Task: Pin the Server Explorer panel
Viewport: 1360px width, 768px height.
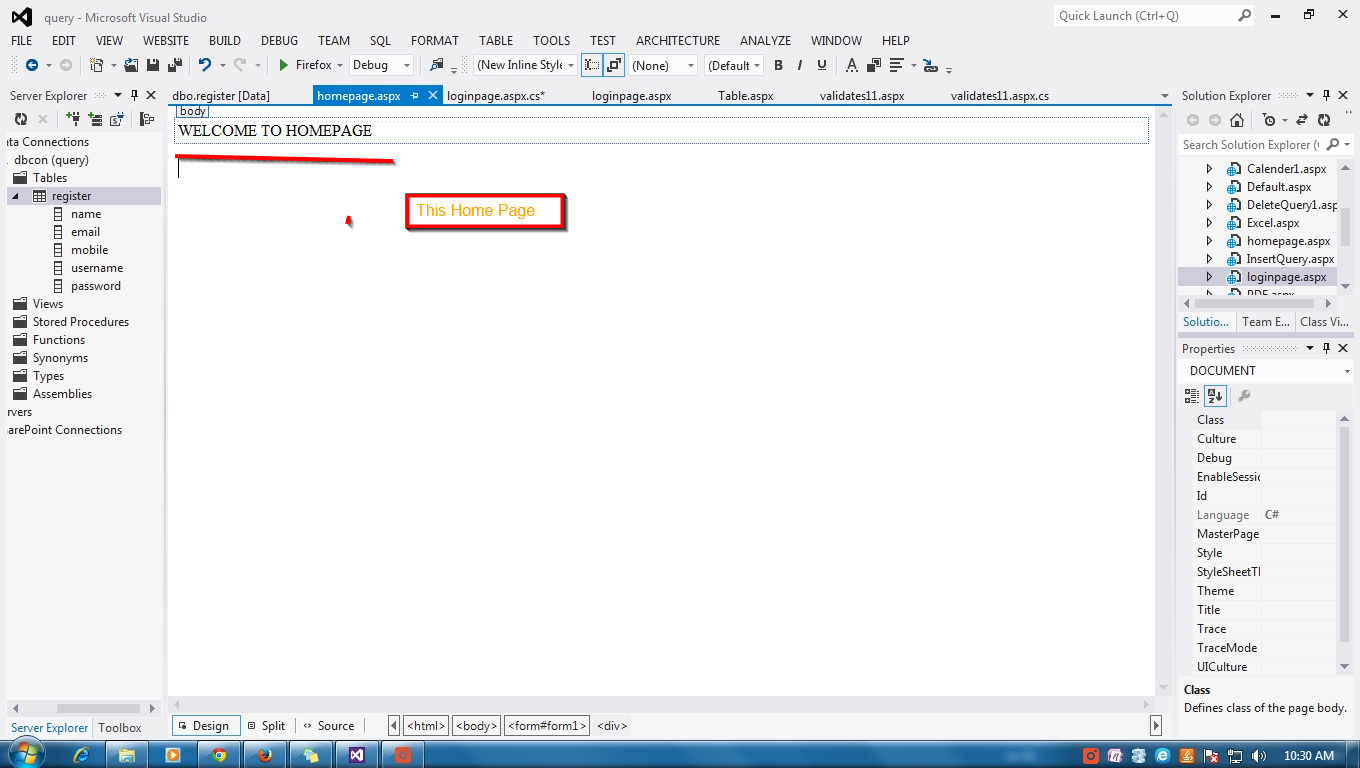Action: (134, 95)
